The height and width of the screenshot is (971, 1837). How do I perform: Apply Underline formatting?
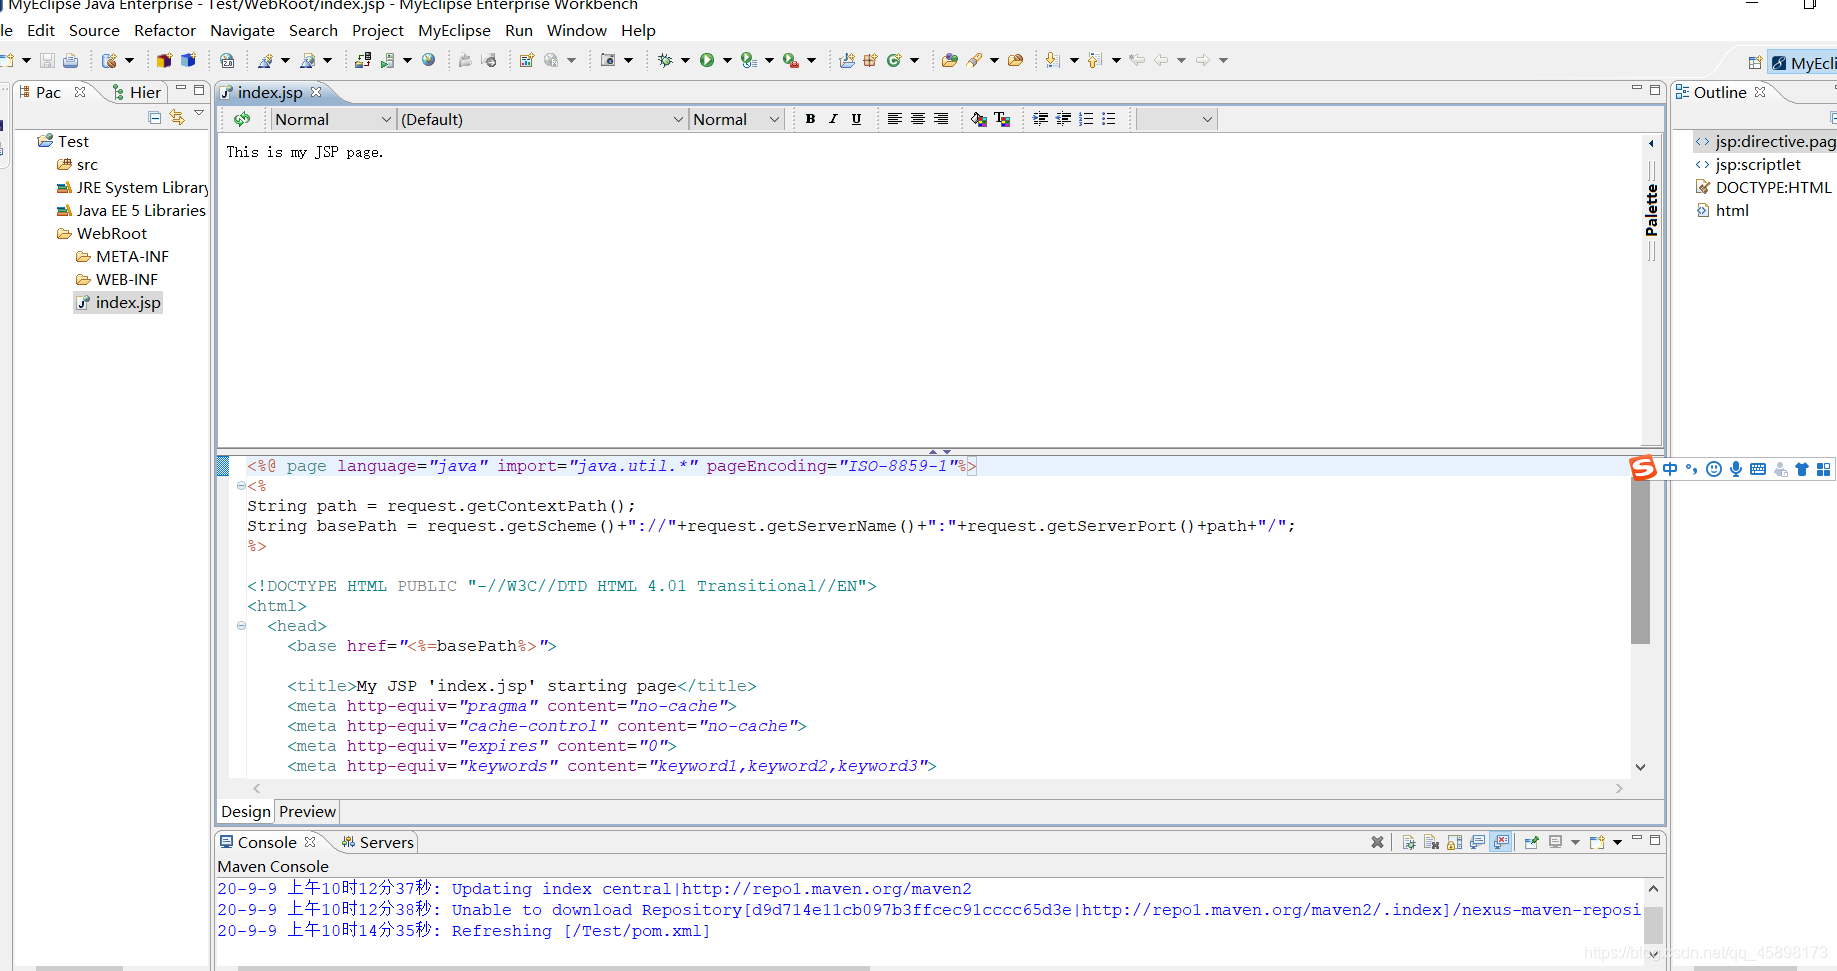(856, 119)
